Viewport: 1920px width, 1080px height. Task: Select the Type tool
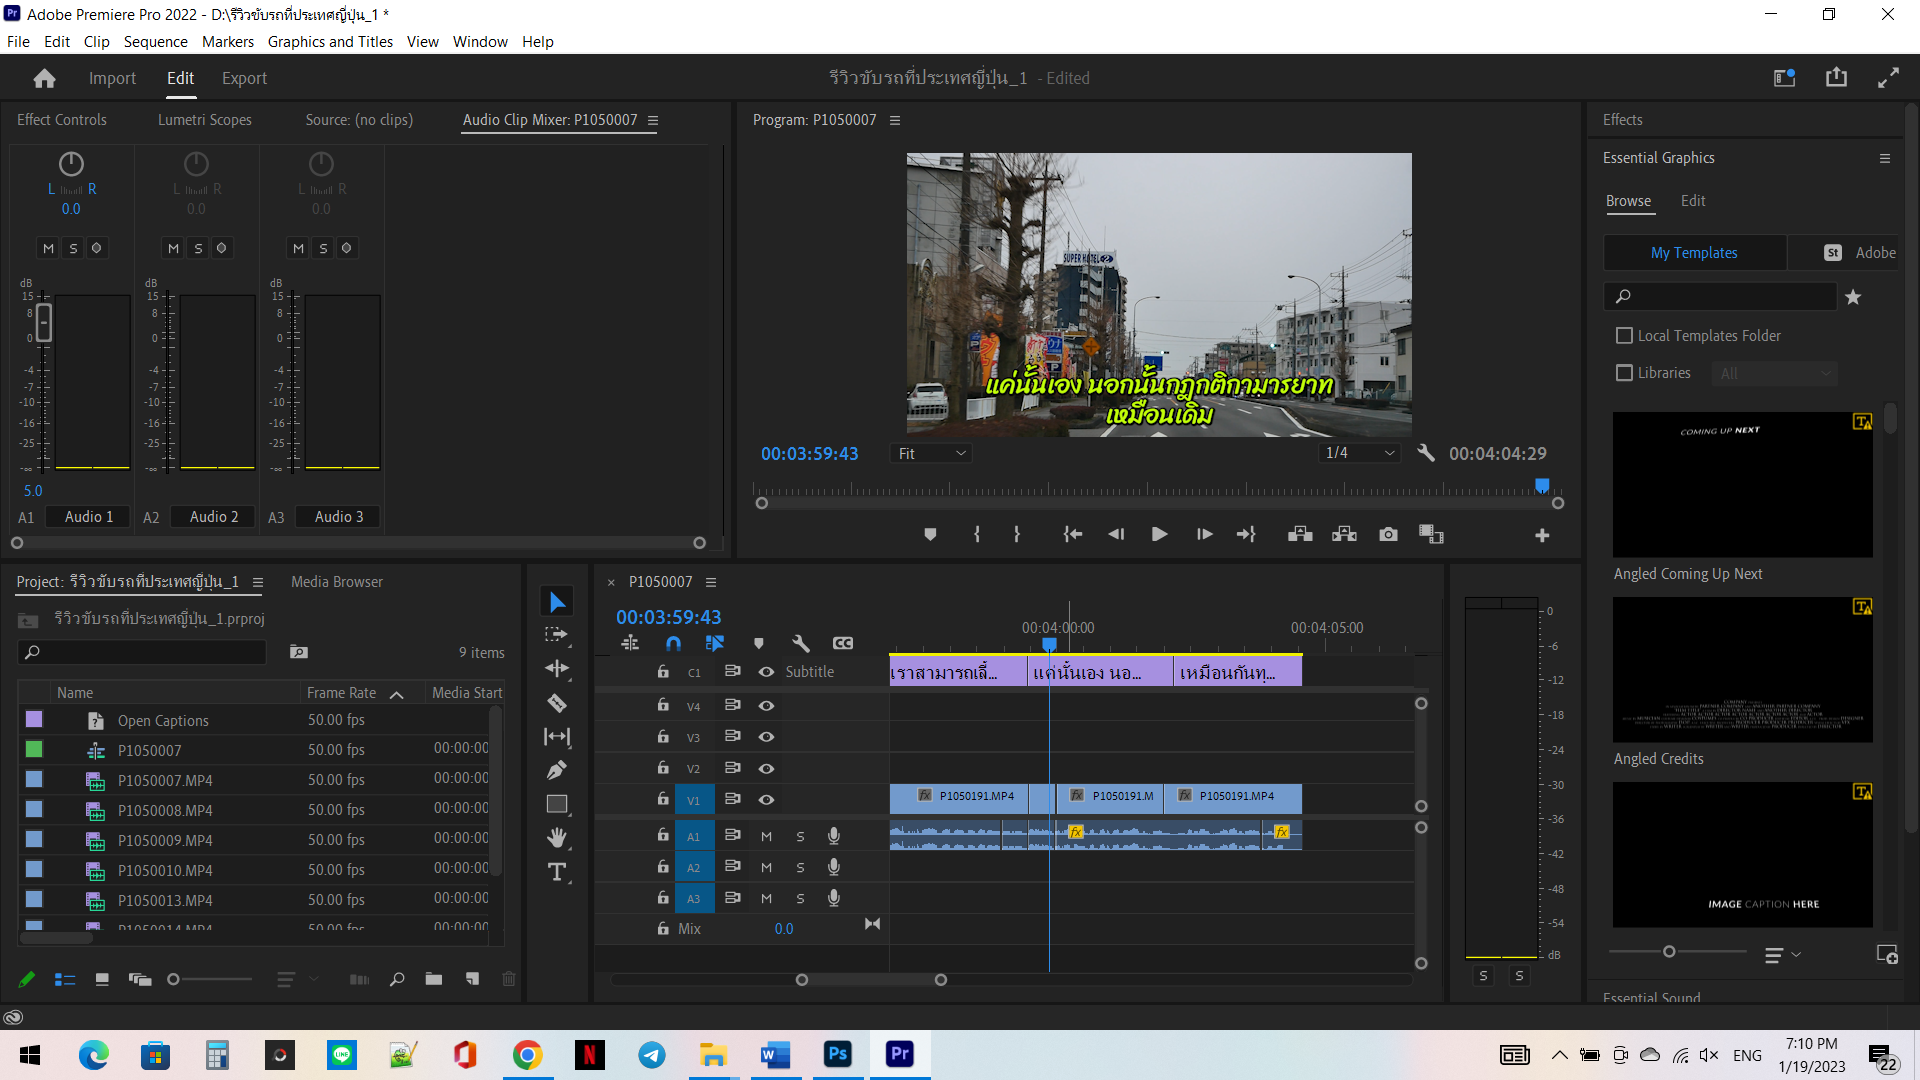pos(557,872)
